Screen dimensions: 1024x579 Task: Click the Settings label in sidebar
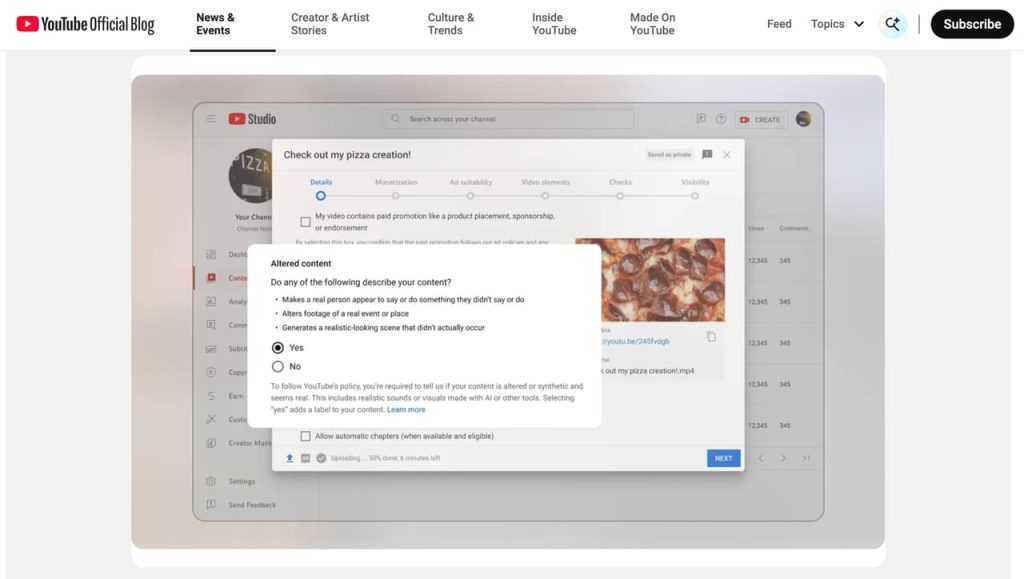pos(242,482)
